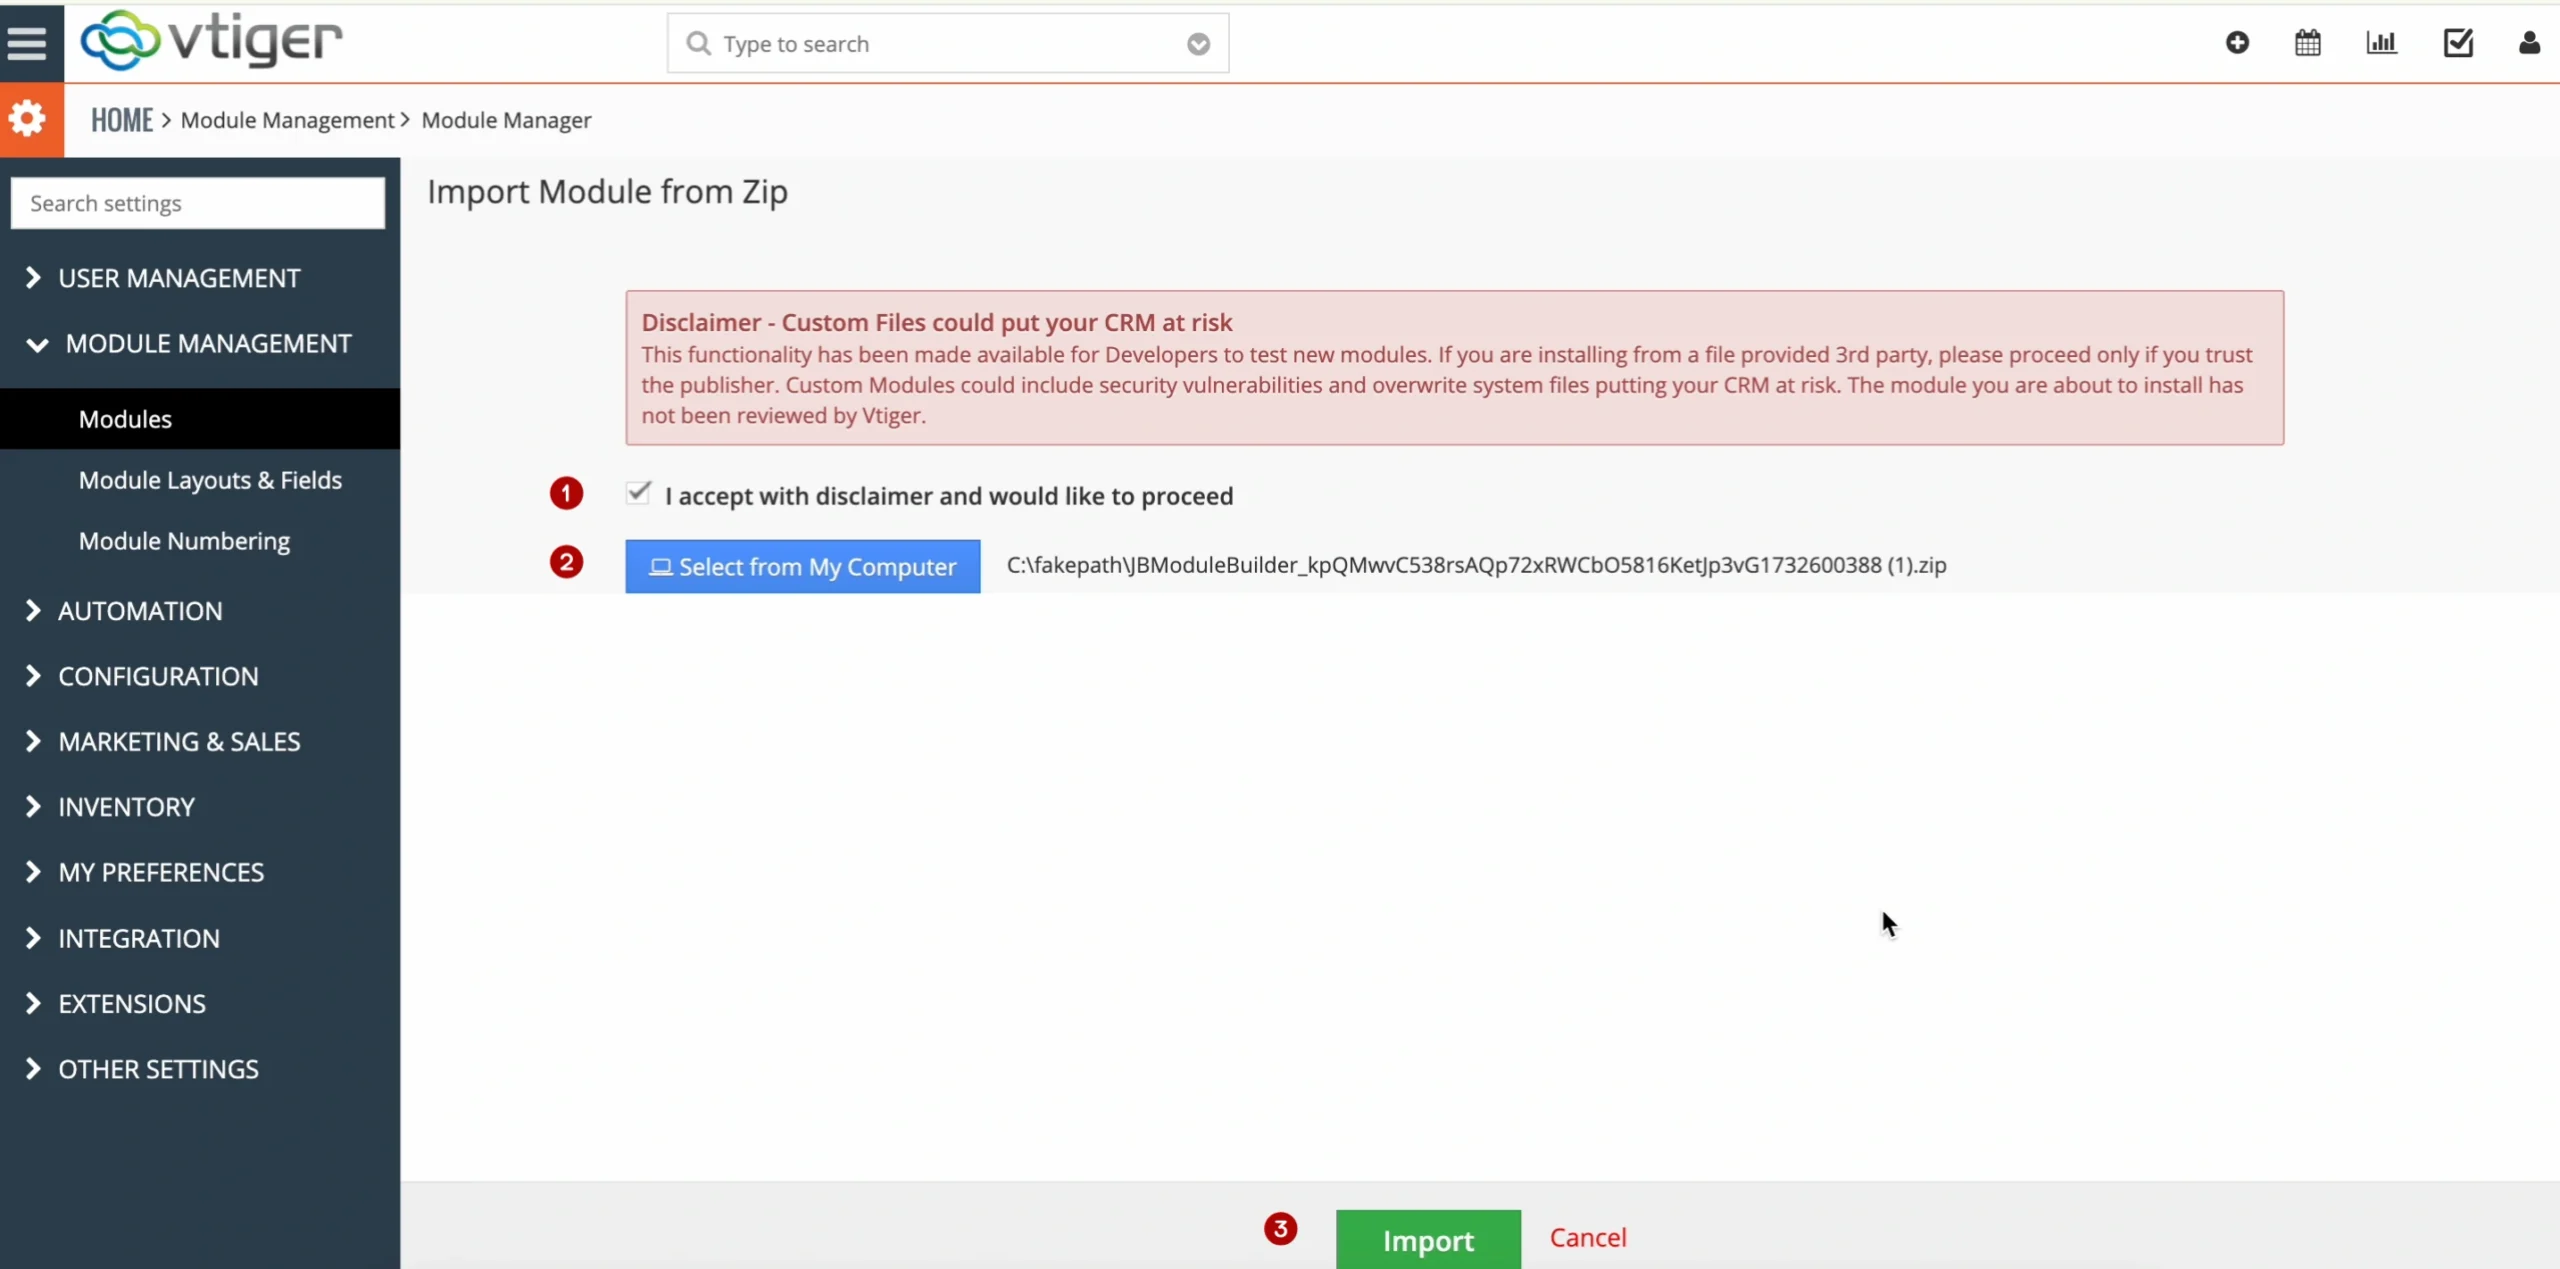The height and width of the screenshot is (1269, 2560).
Task: Click the orange settings gear icon
Action: (x=28, y=119)
